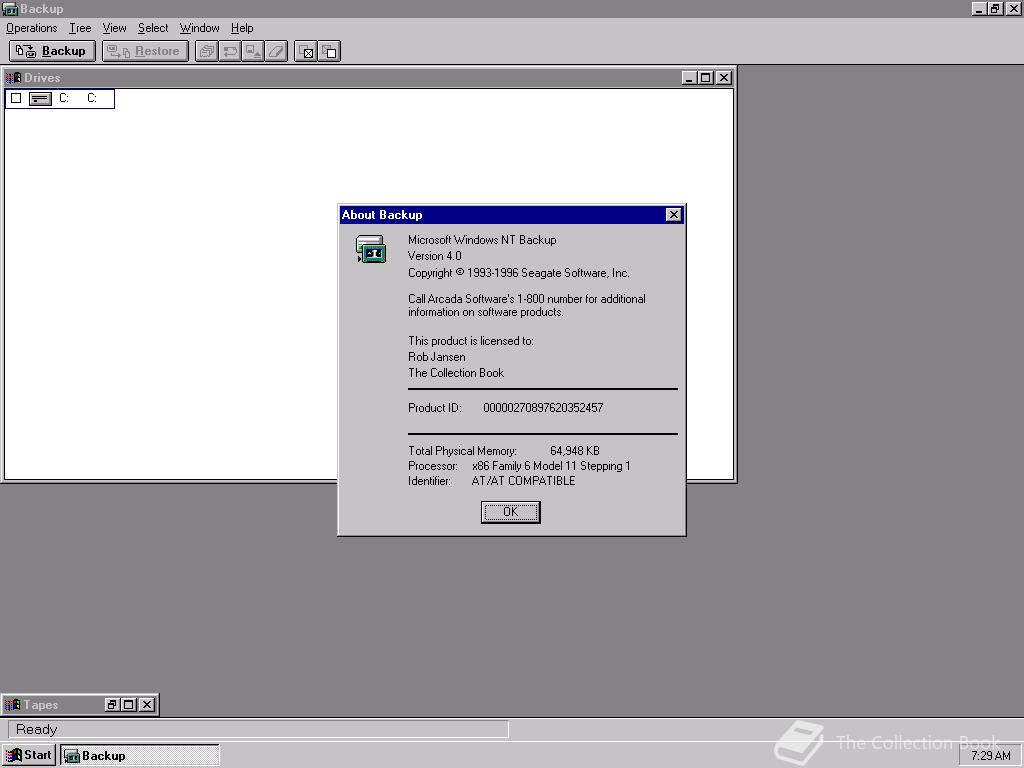The width and height of the screenshot is (1024, 768).
Task: Open the Operations menu
Action: tap(31, 28)
